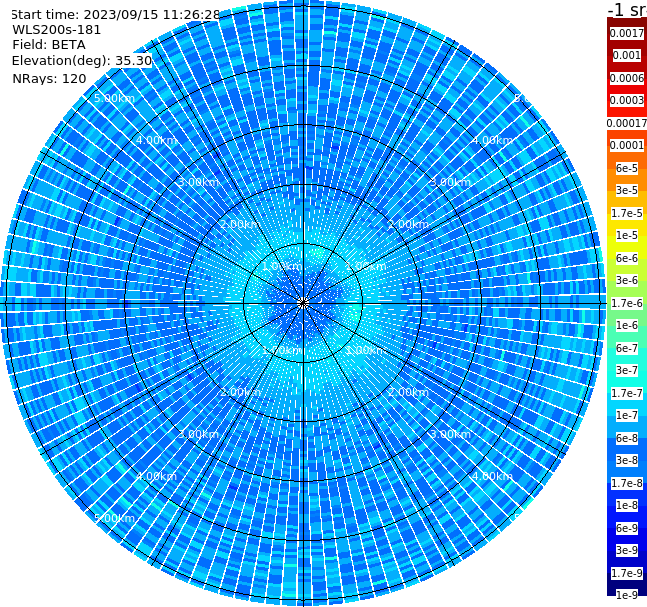The width and height of the screenshot is (647, 607).
Task: Click the upper-left 5.00km range ring label
Action: (114, 98)
